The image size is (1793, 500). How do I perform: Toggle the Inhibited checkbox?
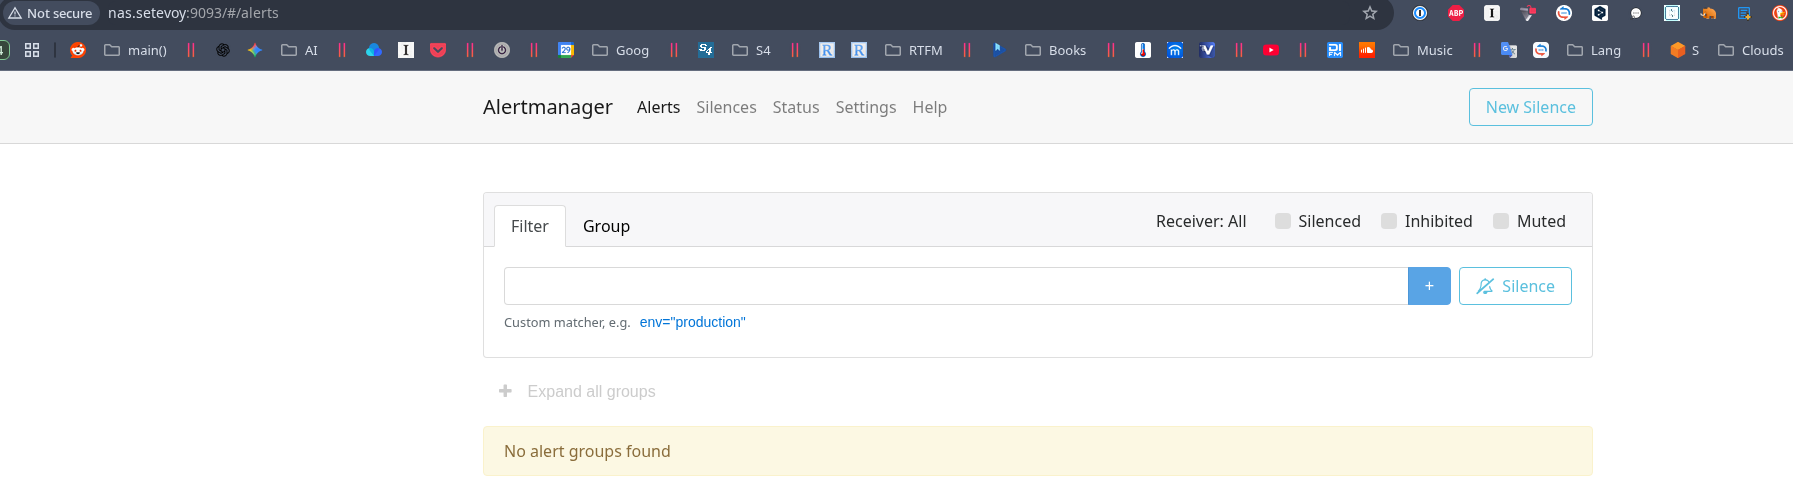click(x=1389, y=221)
